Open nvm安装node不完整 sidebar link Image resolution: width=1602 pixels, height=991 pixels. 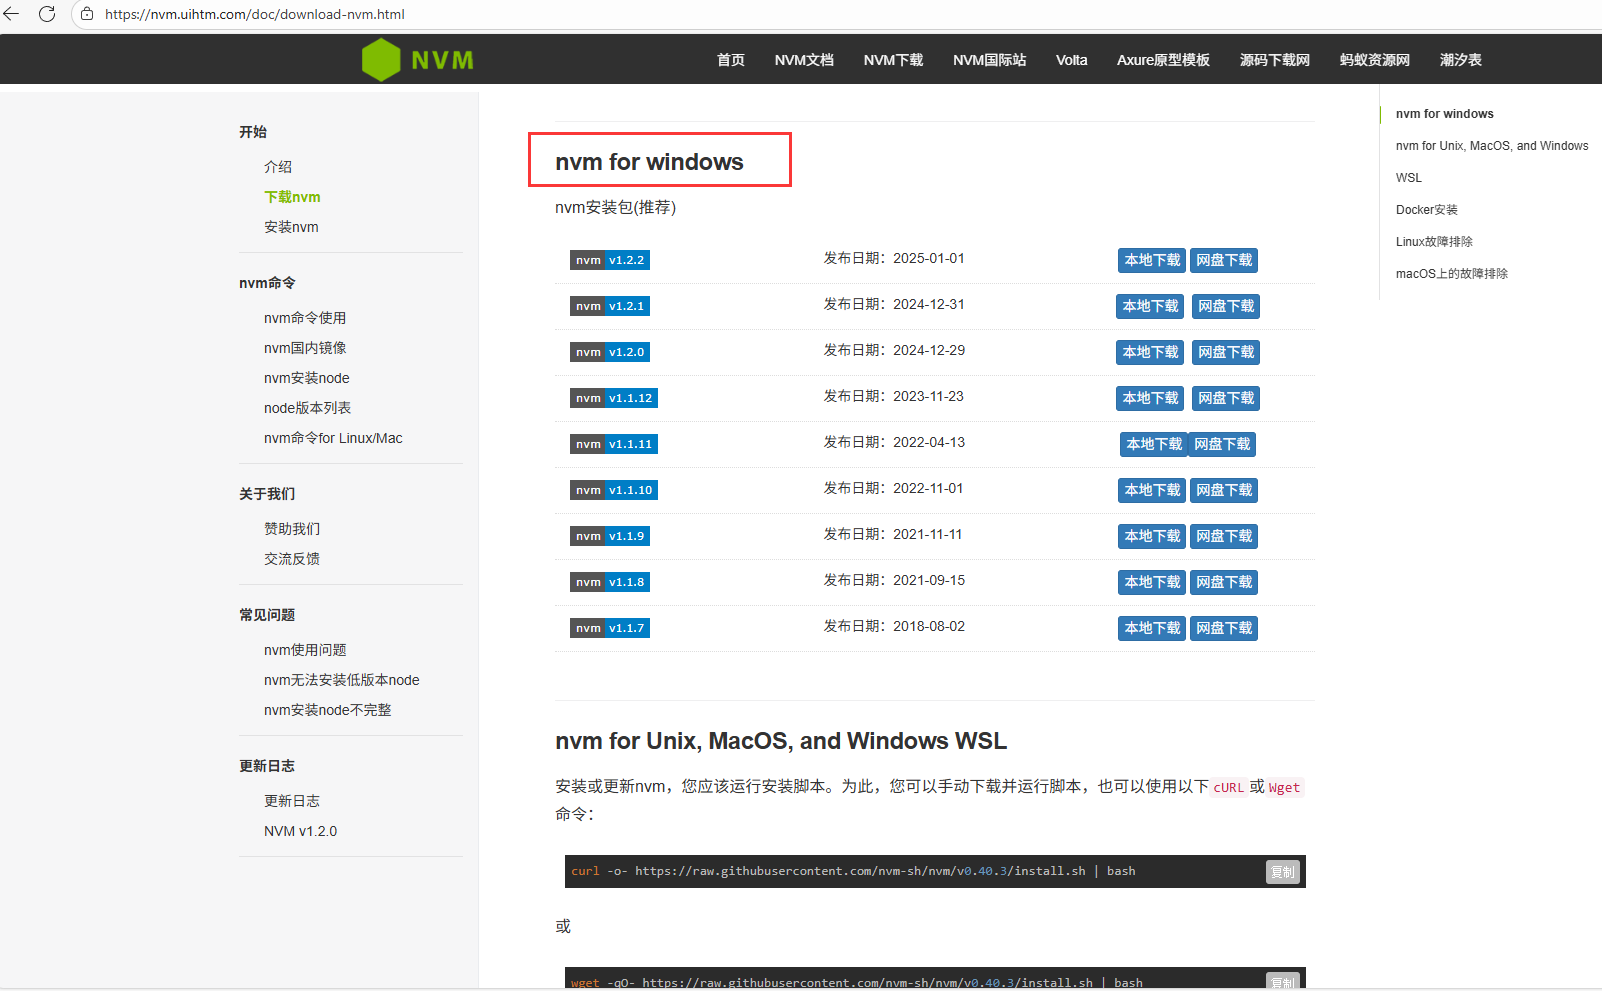pos(328,710)
